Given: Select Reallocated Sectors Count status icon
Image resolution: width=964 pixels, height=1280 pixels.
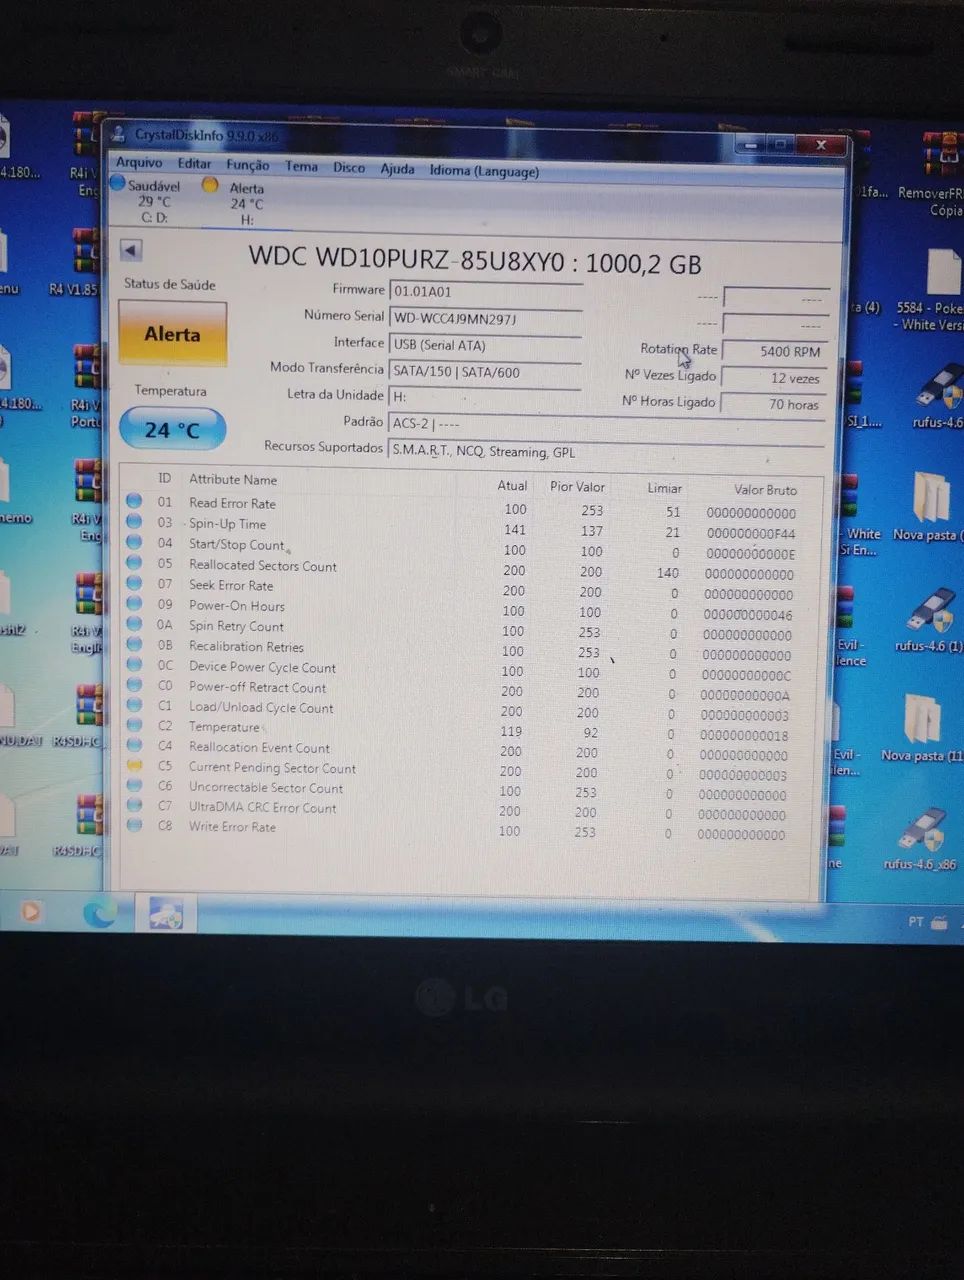Looking at the screenshot, I should coord(134,563).
